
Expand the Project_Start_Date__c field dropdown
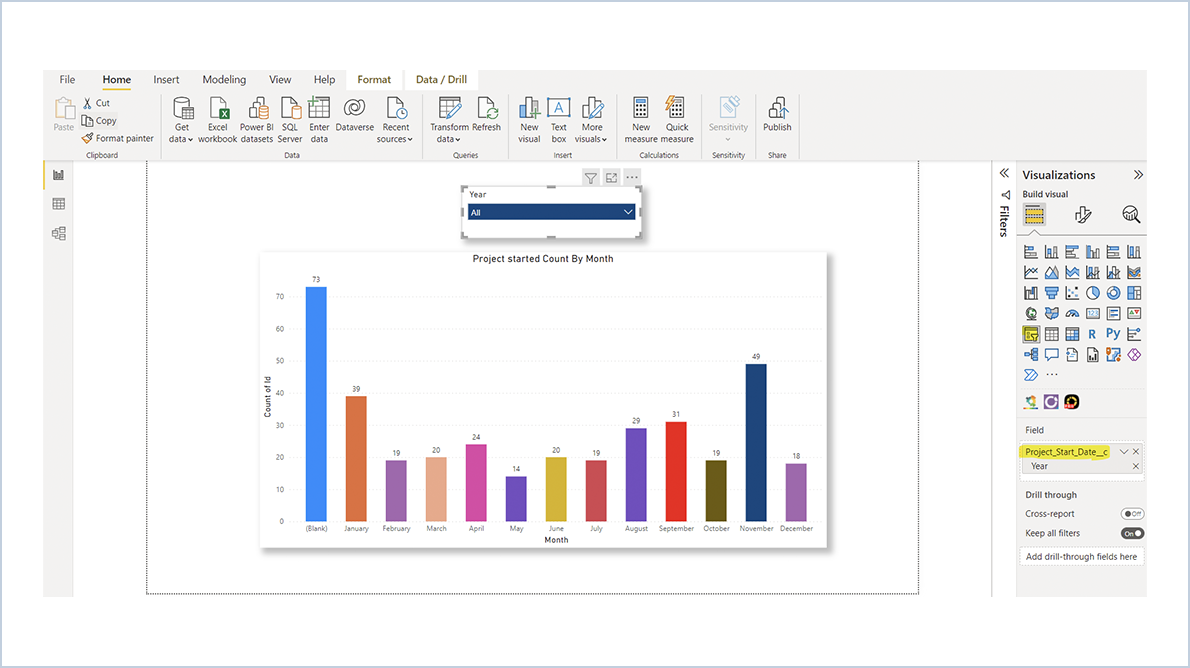click(1125, 451)
